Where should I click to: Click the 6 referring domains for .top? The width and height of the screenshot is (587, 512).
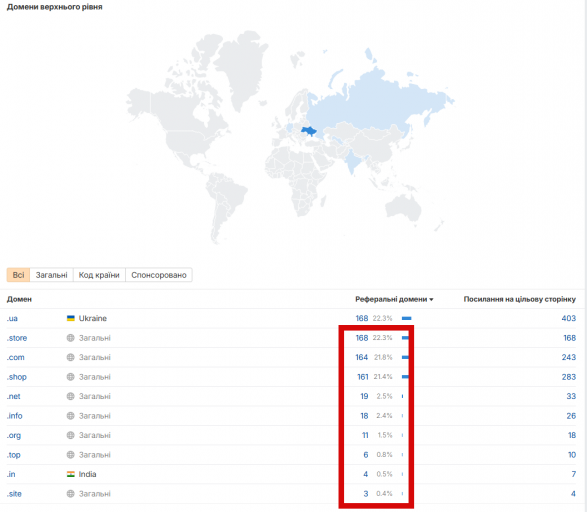[366, 455]
